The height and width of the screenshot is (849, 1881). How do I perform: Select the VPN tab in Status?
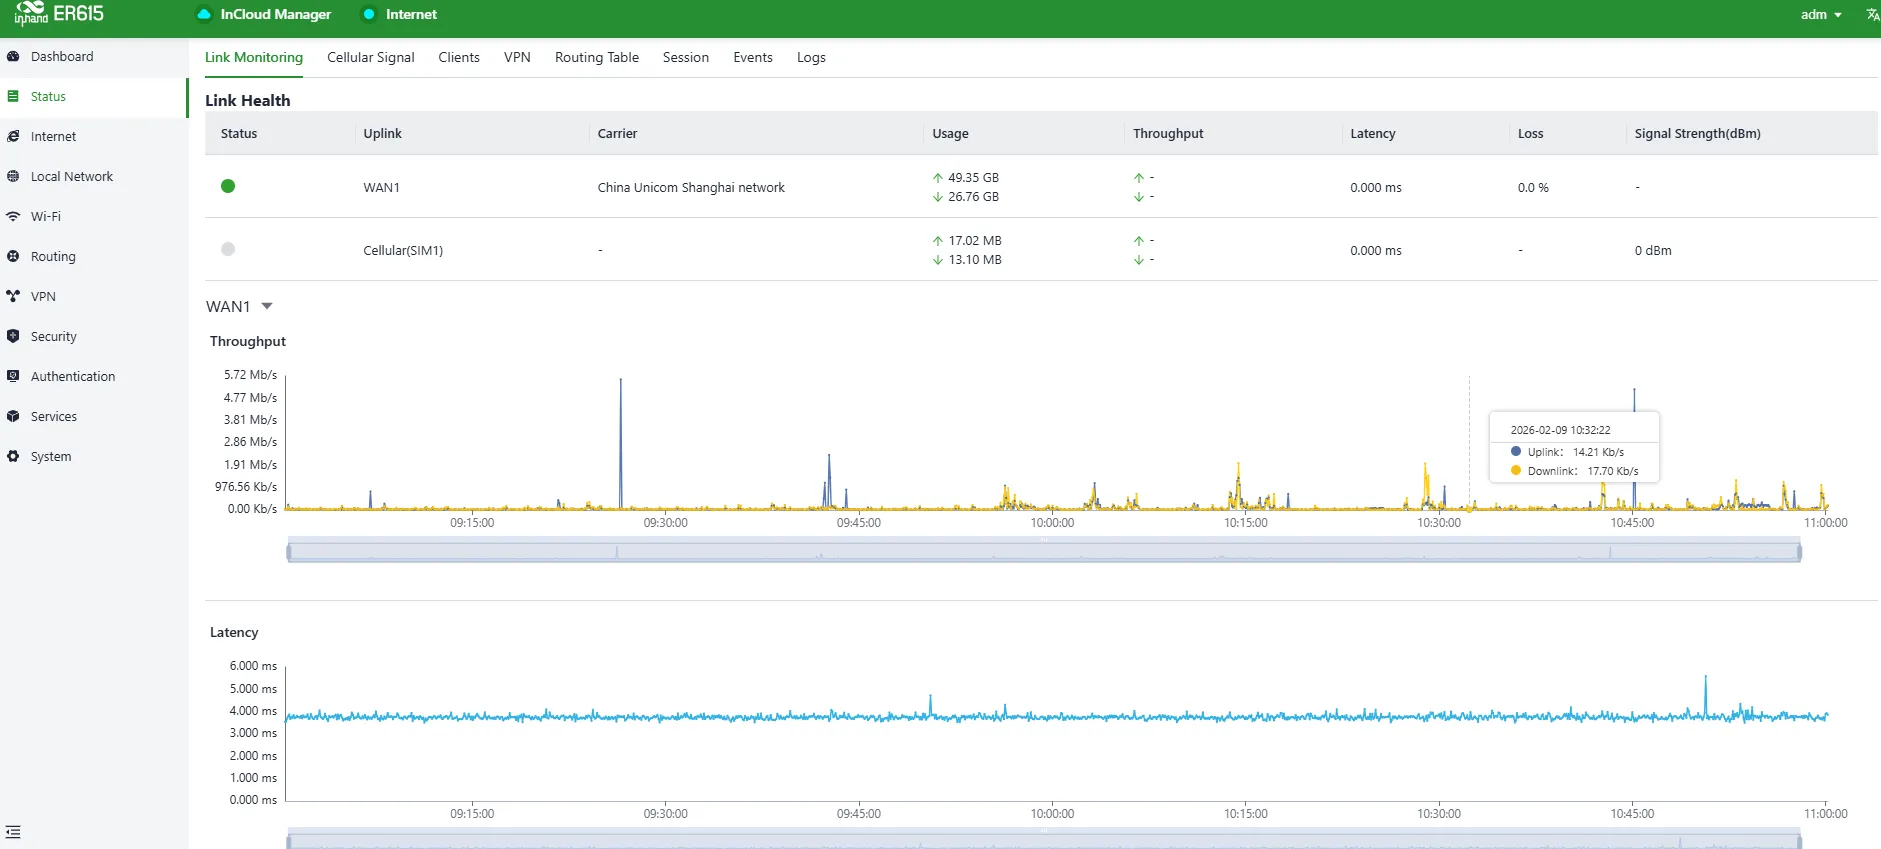click(x=517, y=58)
